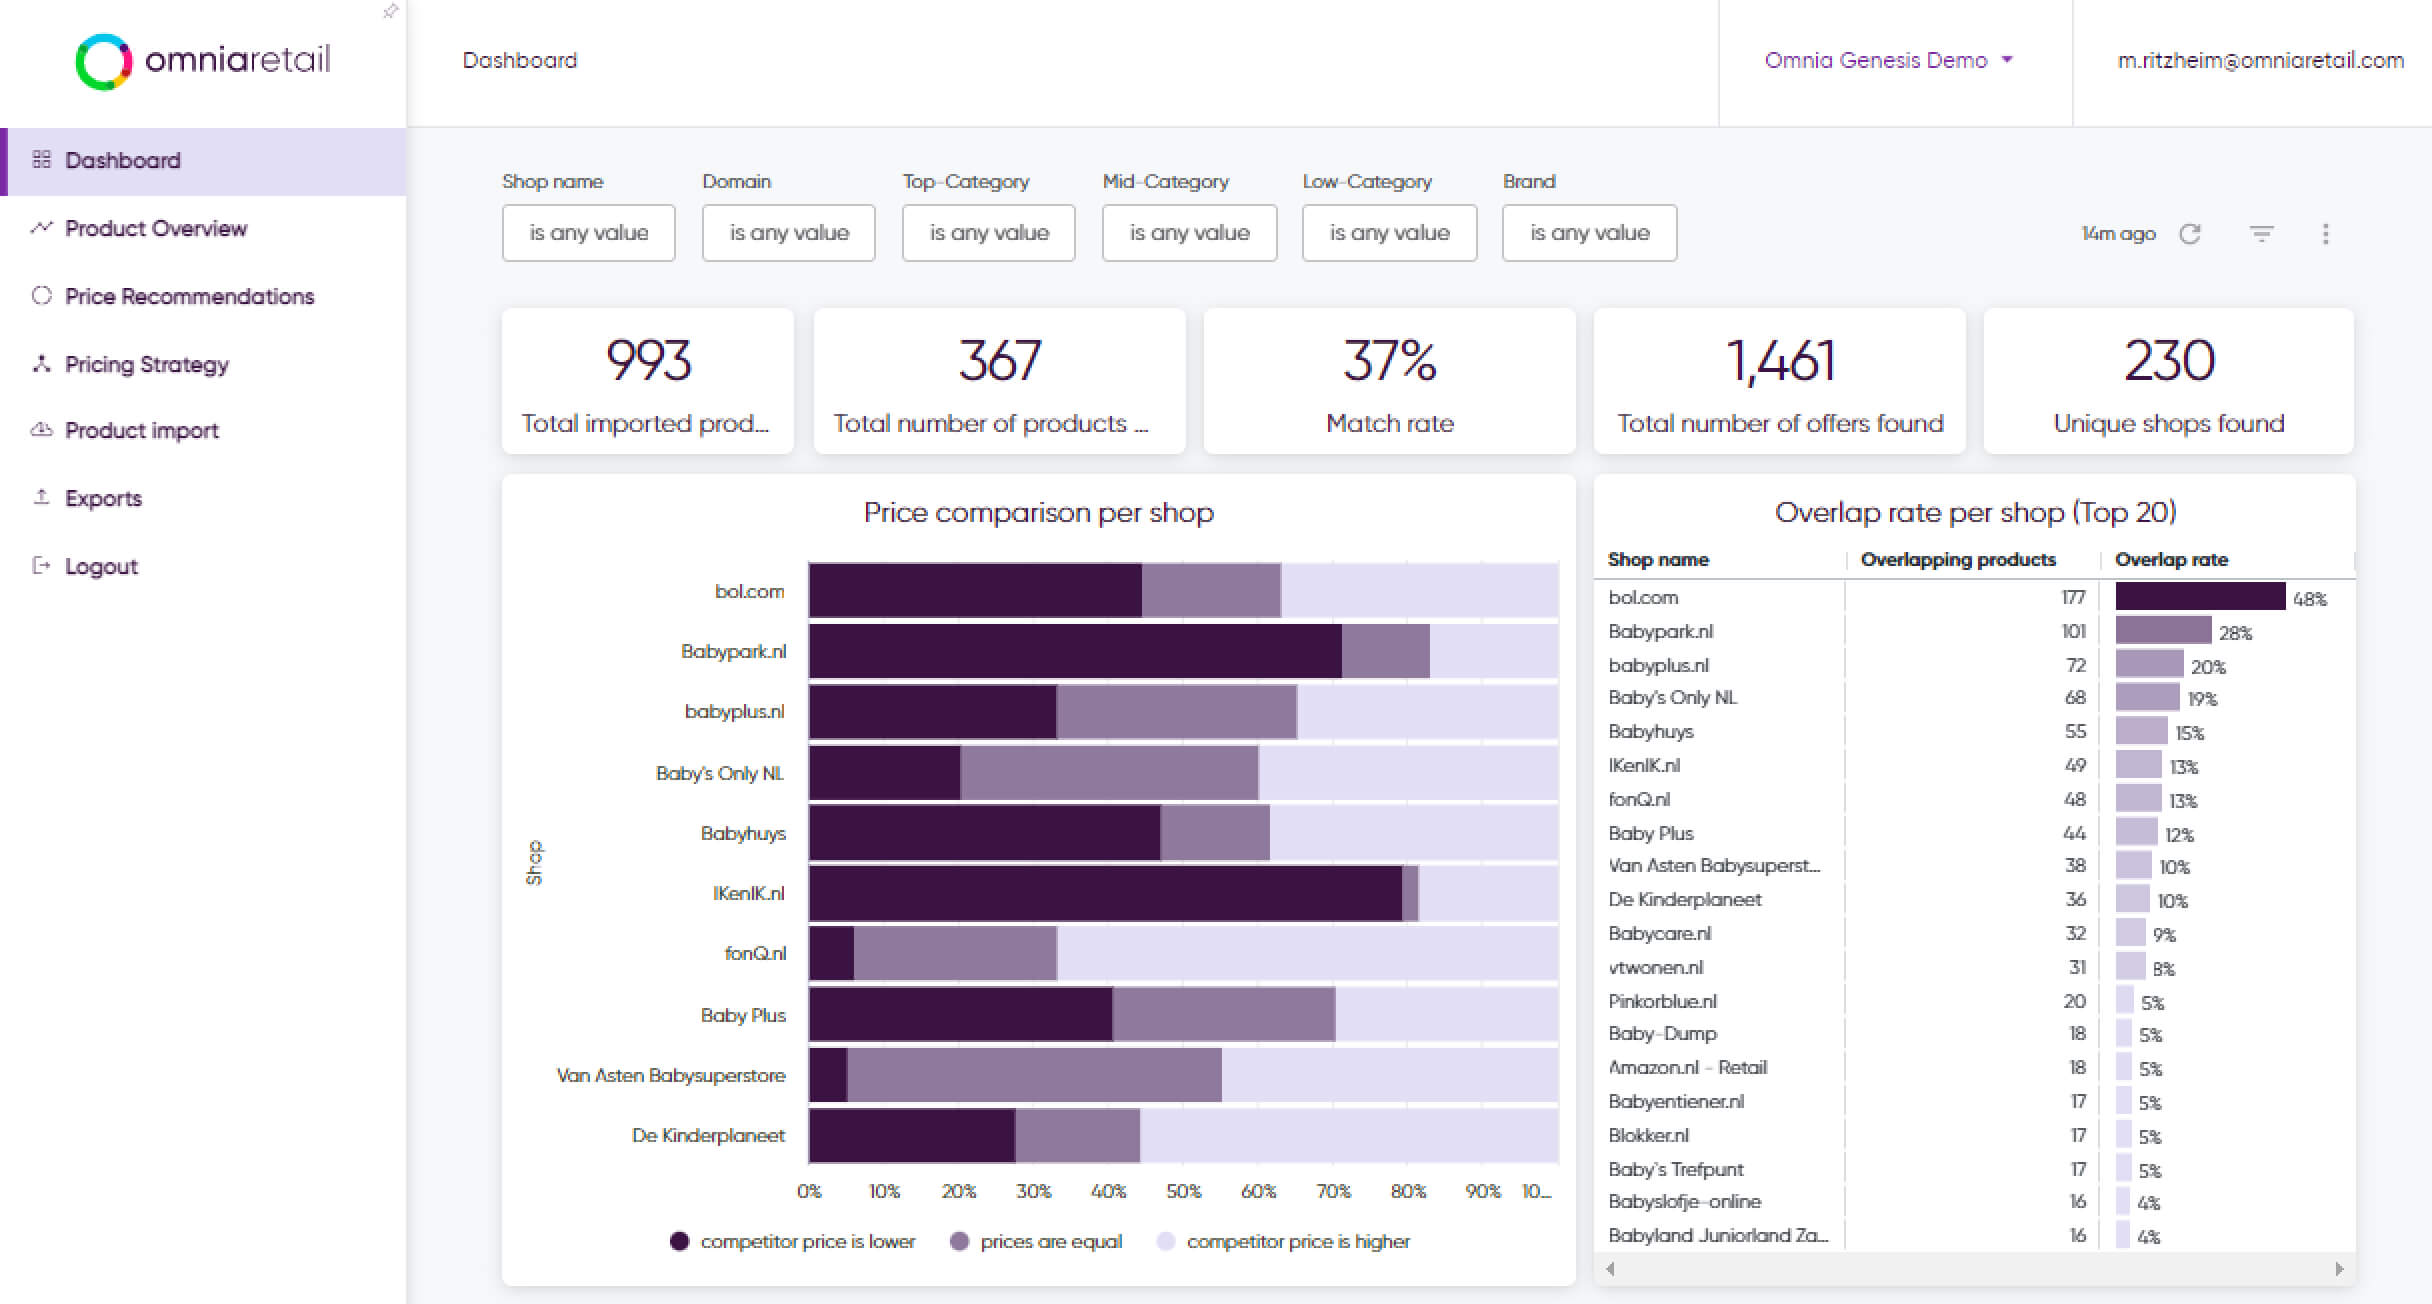This screenshot has height=1304, width=2432.
Task: Click the filter options menu icon
Action: (x=2260, y=233)
